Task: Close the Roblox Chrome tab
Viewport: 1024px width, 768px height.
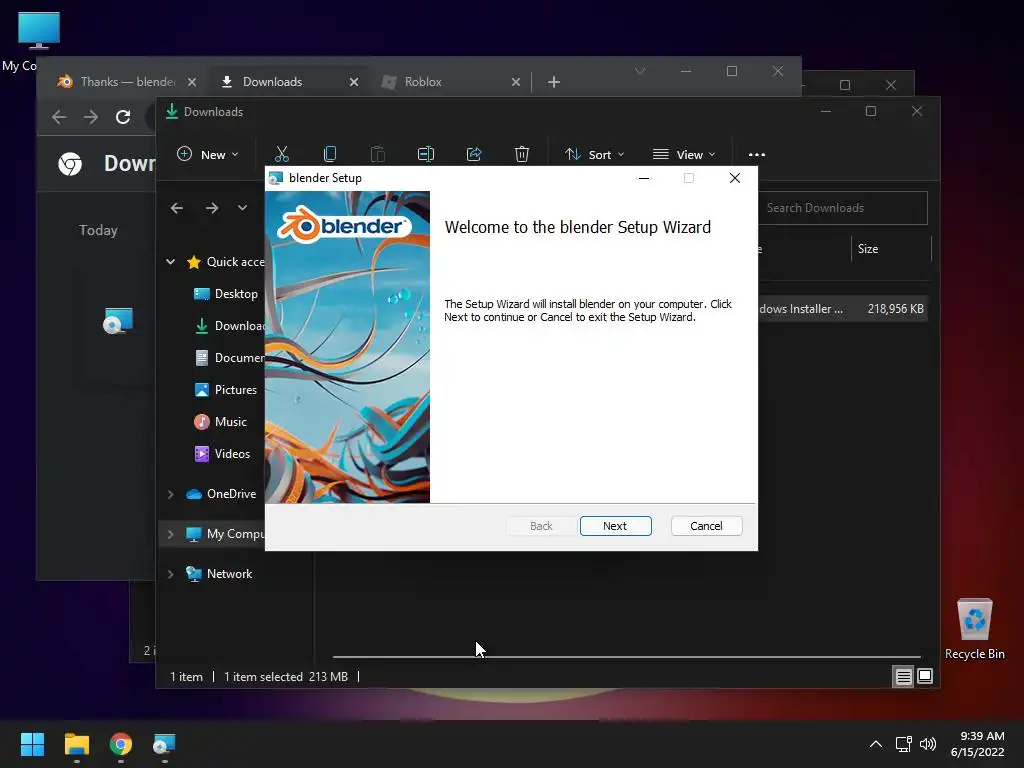Action: click(x=516, y=82)
